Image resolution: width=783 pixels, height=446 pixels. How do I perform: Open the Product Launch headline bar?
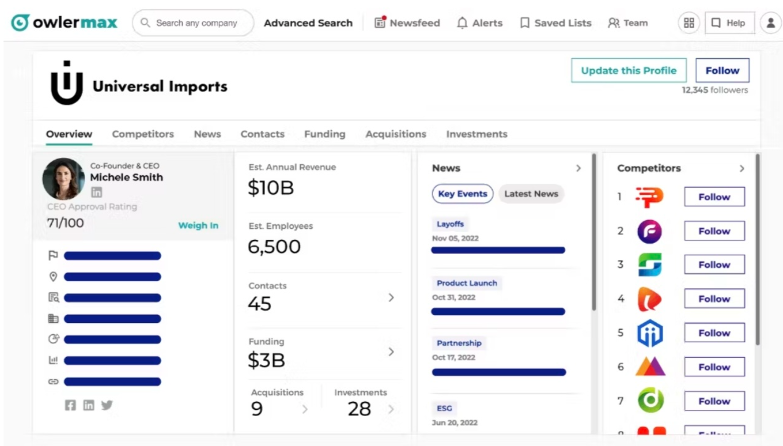click(498, 312)
